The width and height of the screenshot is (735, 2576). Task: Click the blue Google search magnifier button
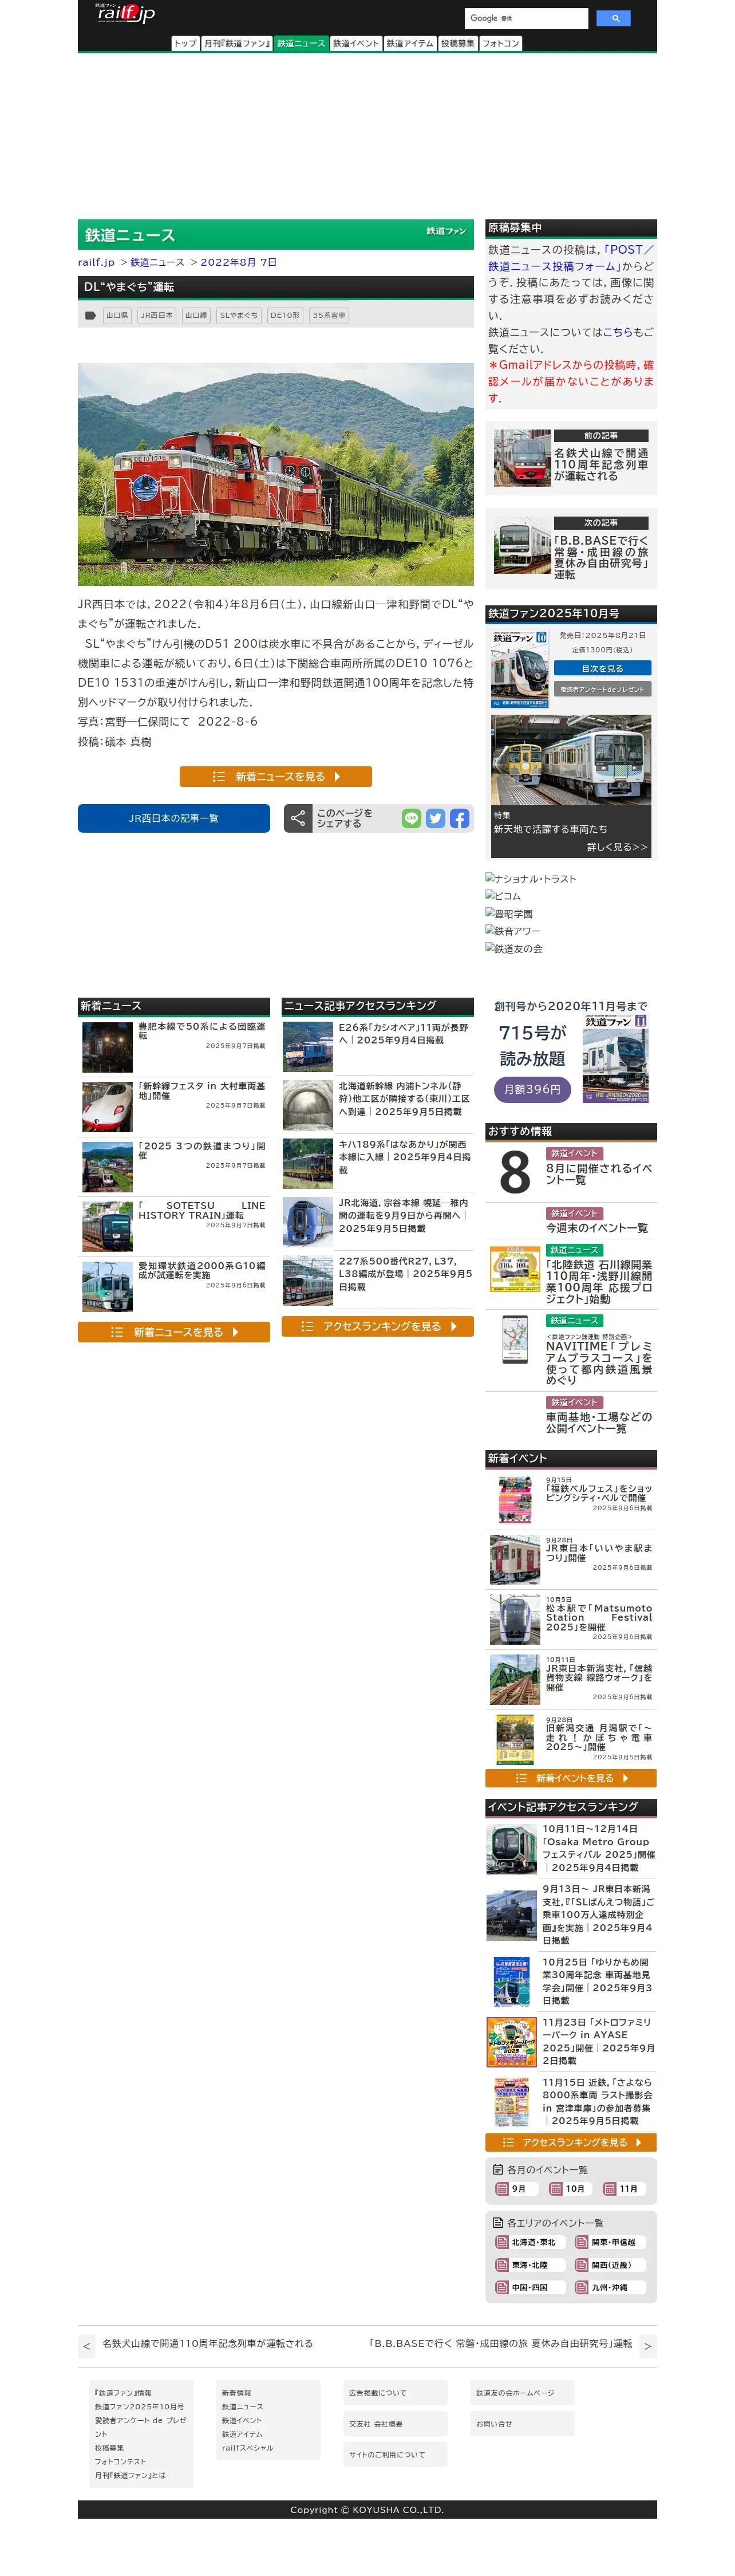[x=613, y=18]
